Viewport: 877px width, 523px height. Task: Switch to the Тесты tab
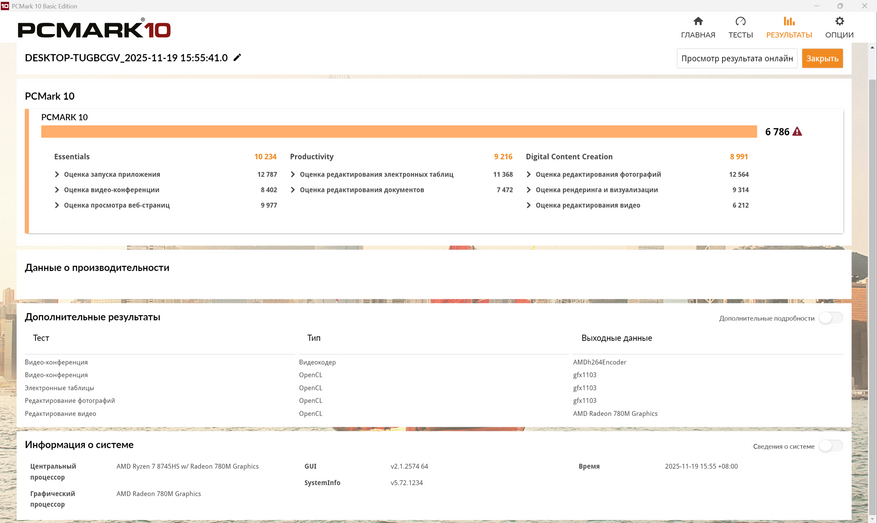tap(741, 27)
